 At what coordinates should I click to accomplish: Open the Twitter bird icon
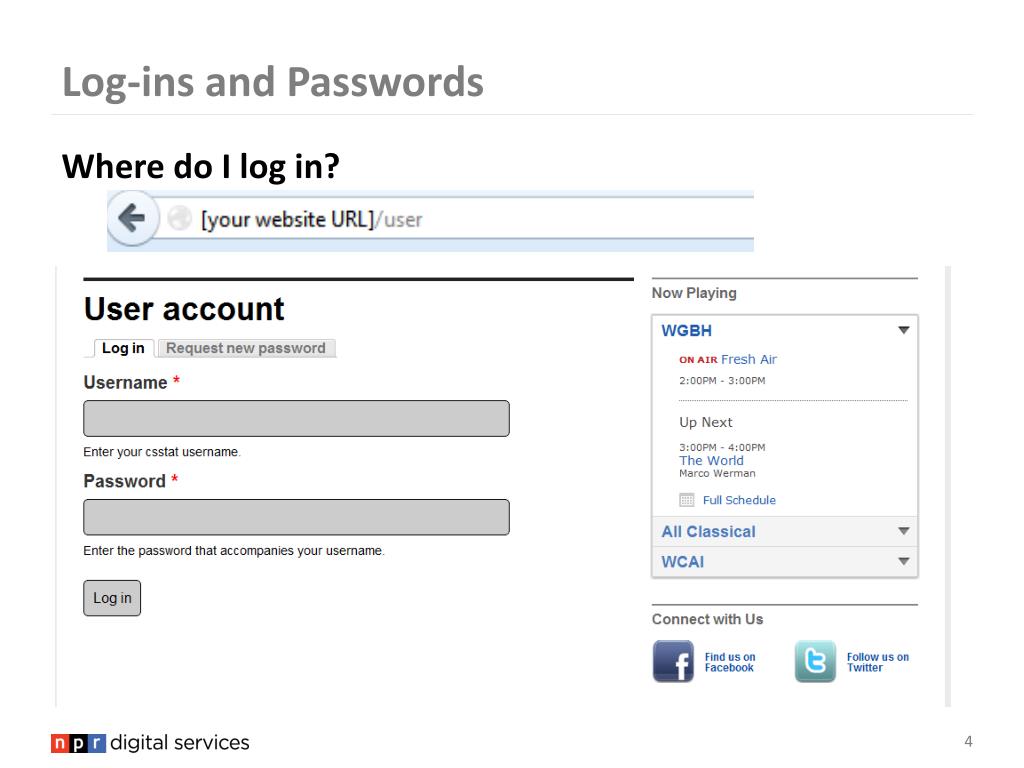pos(815,662)
